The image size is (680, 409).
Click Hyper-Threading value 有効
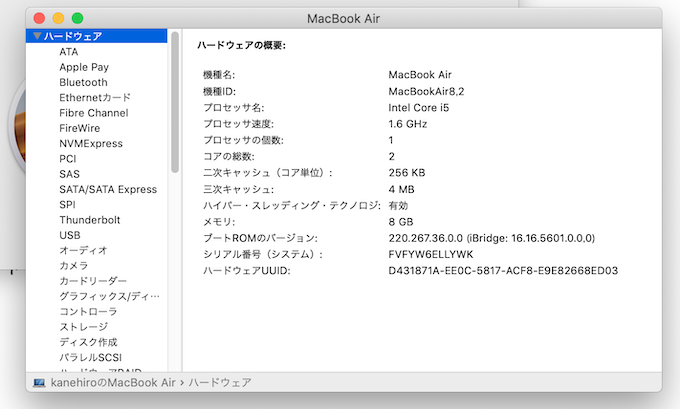[x=398, y=205]
